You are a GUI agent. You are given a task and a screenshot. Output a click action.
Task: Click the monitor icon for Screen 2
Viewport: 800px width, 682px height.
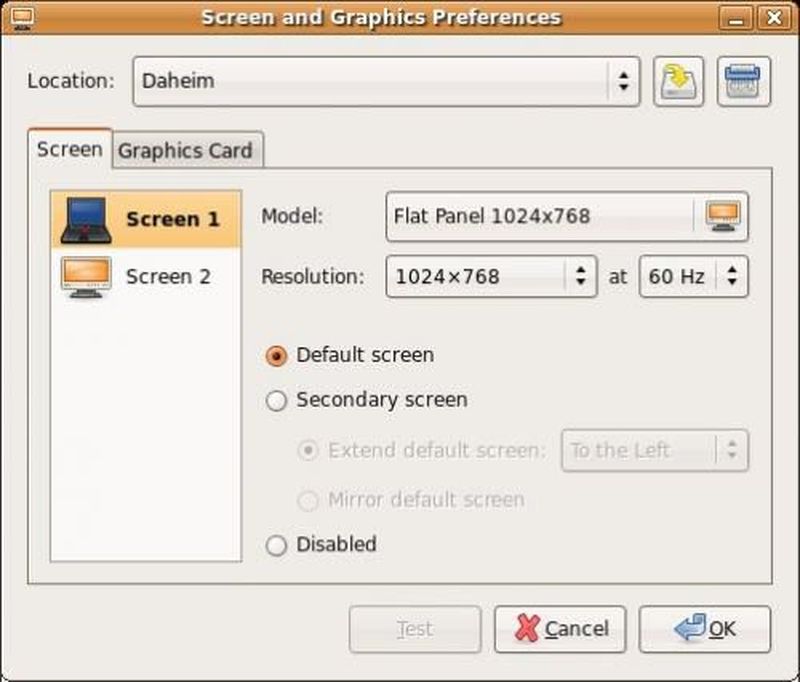pos(85,277)
